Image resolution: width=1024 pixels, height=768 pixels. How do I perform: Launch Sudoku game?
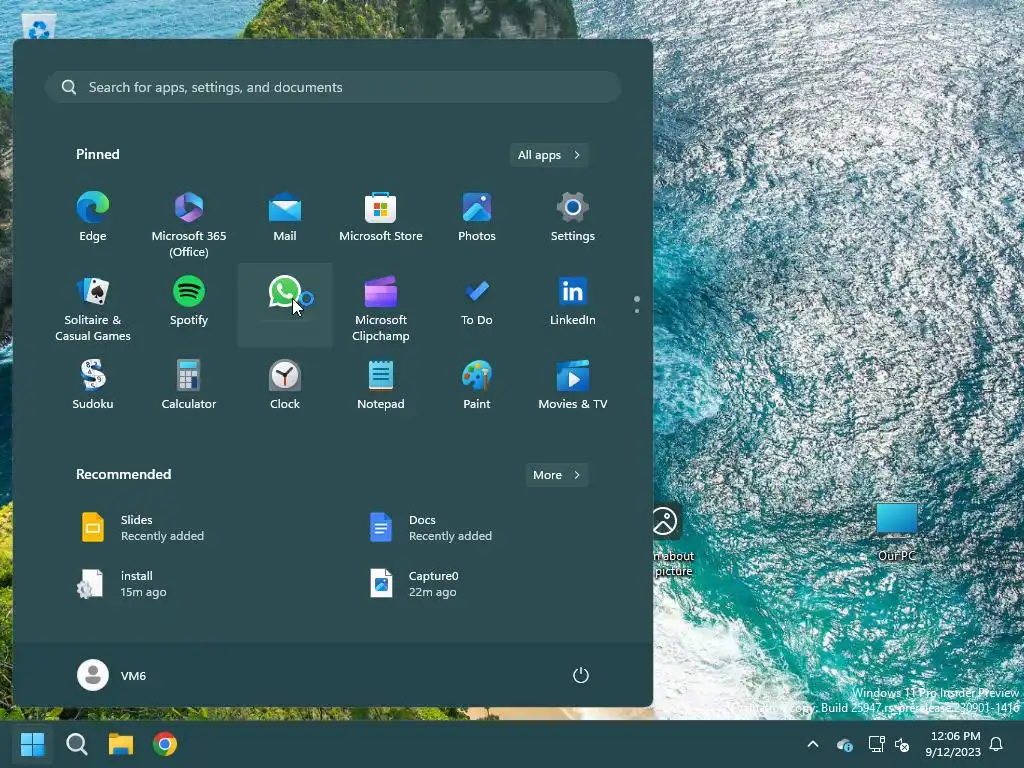(x=93, y=385)
